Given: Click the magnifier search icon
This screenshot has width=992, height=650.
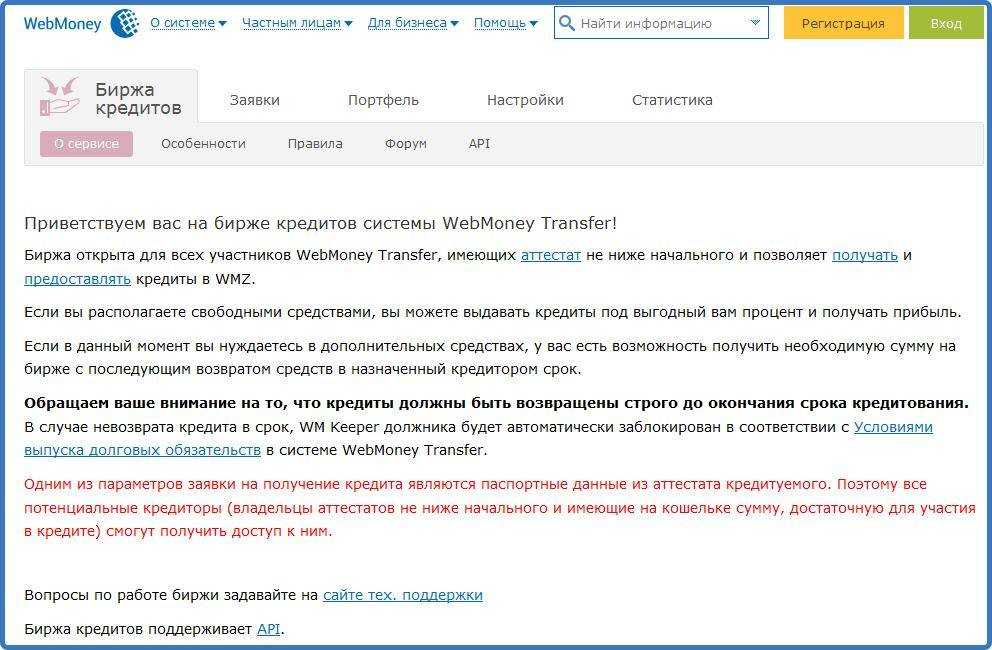Looking at the screenshot, I should (x=567, y=23).
